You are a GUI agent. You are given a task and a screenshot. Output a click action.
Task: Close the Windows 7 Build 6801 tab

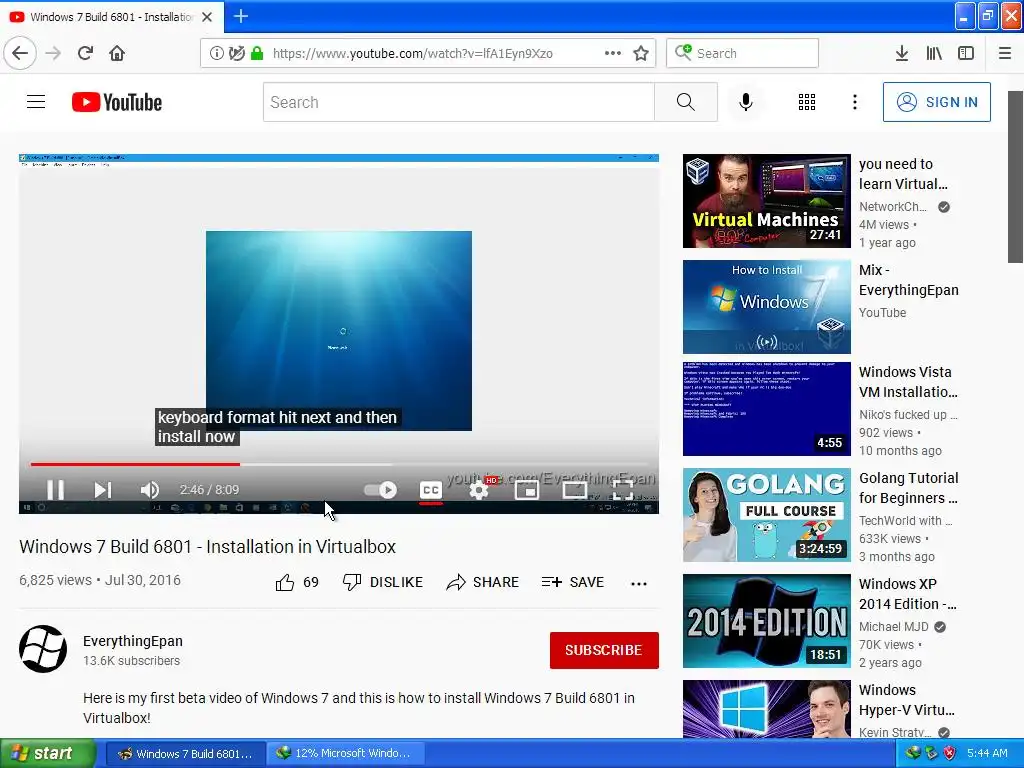tap(207, 17)
